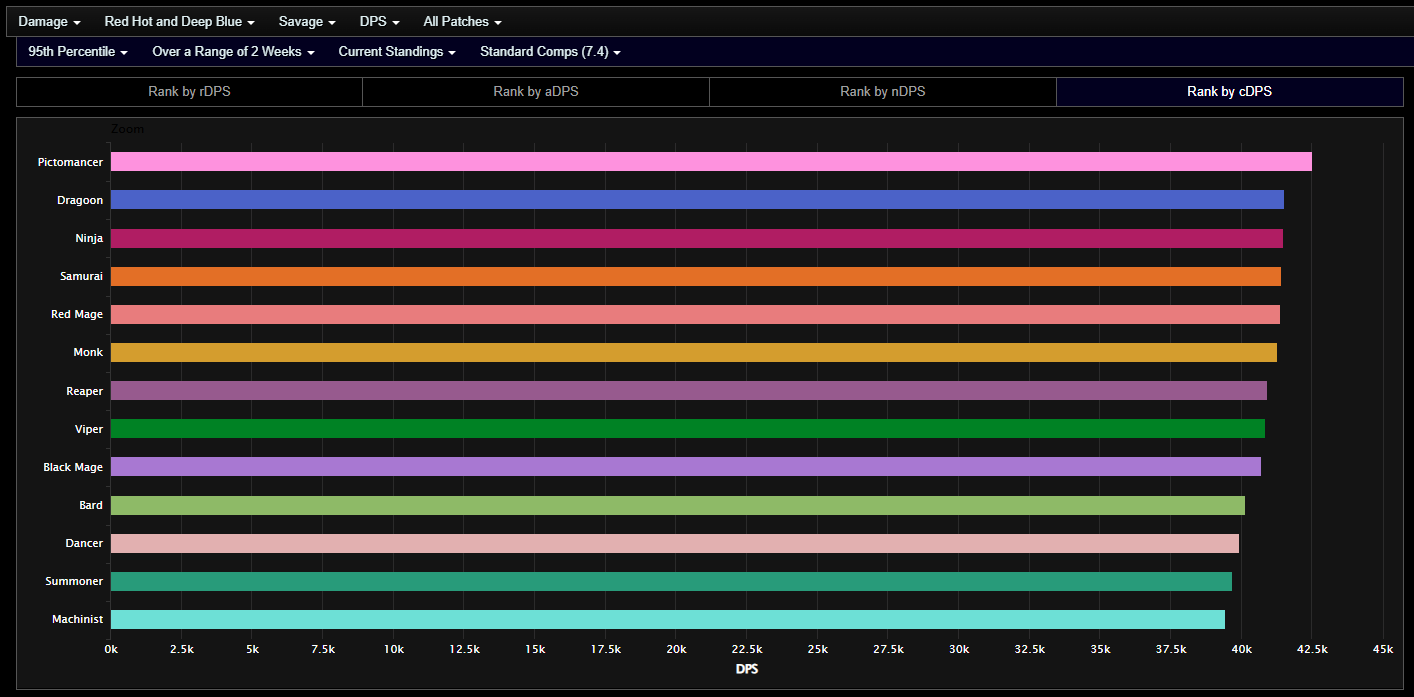
Task: Click the Monk axis label
Action: coord(88,352)
